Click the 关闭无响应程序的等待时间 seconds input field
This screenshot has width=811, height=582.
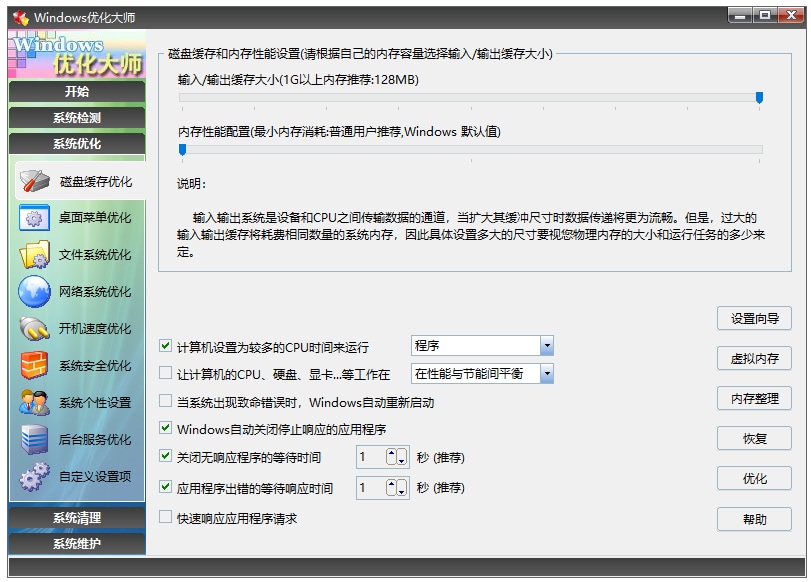click(x=371, y=457)
